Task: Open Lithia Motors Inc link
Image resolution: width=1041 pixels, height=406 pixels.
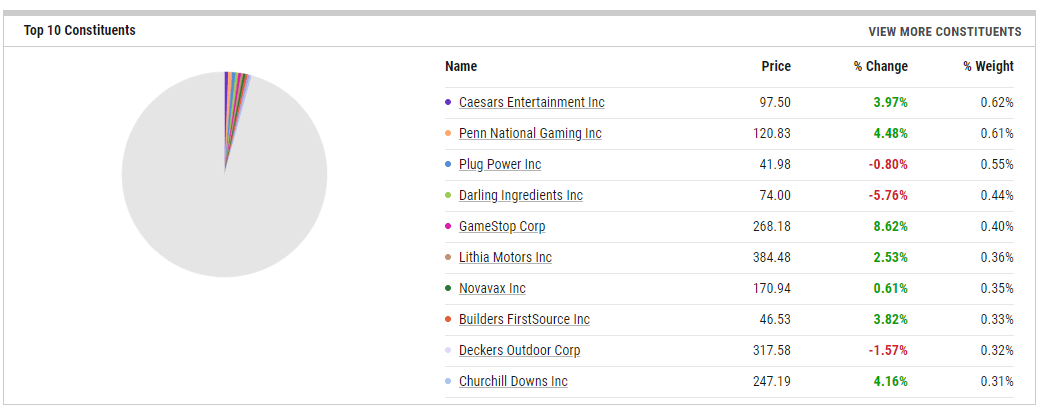Action: click(505, 257)
